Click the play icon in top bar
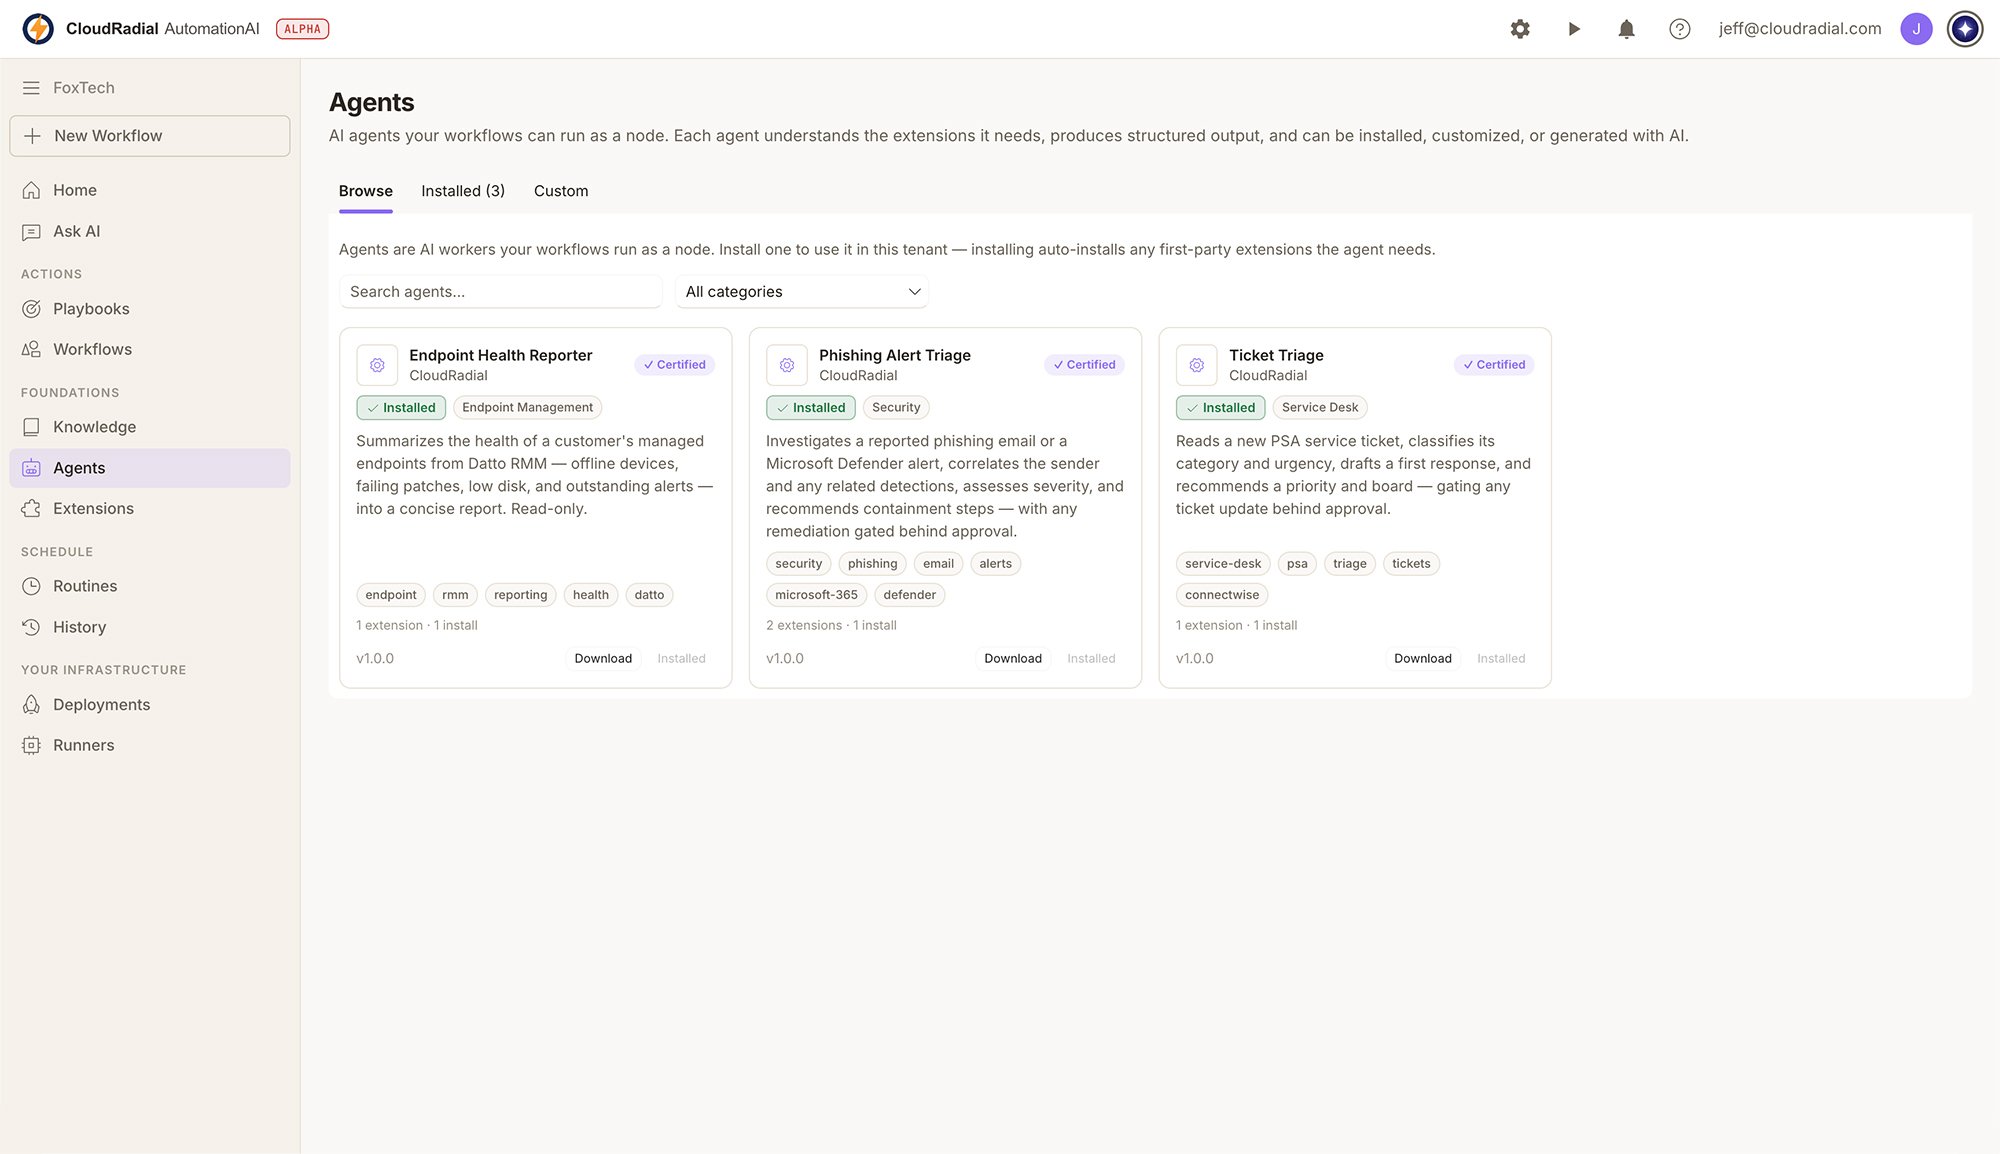This screenshot has width=2000, height=1154. click(x=1574, y=29)
